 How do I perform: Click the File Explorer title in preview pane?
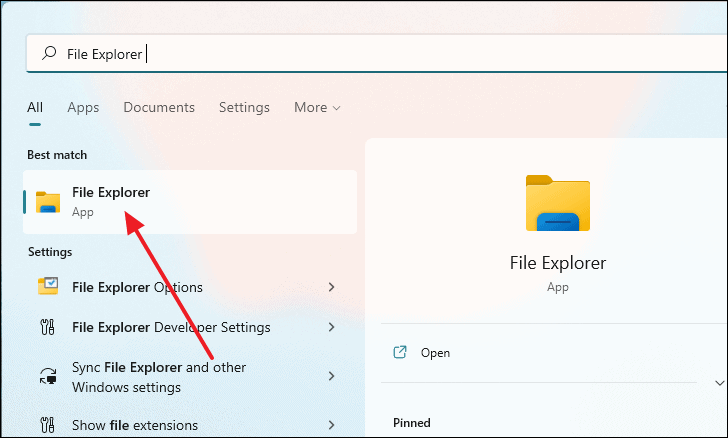tap(558, 263)
